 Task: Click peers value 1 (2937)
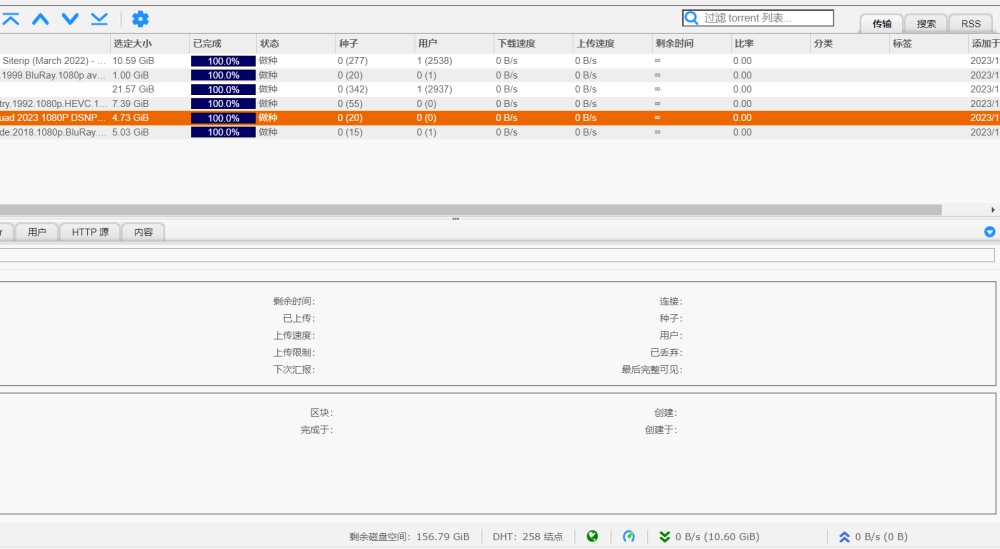pyautogui.click(x=434, y=89)
